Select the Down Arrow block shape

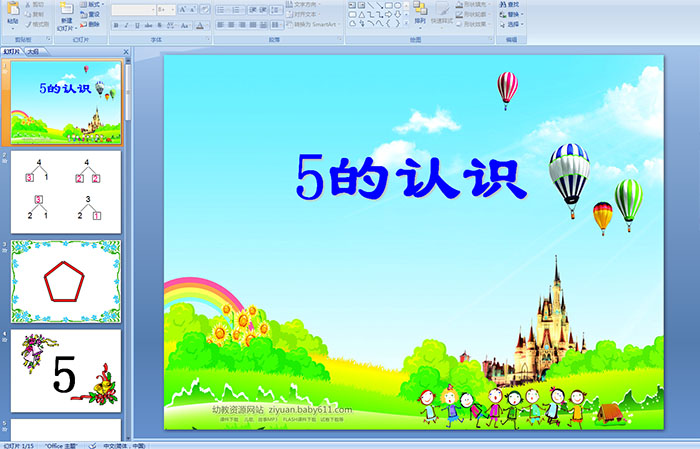point(398,14)
